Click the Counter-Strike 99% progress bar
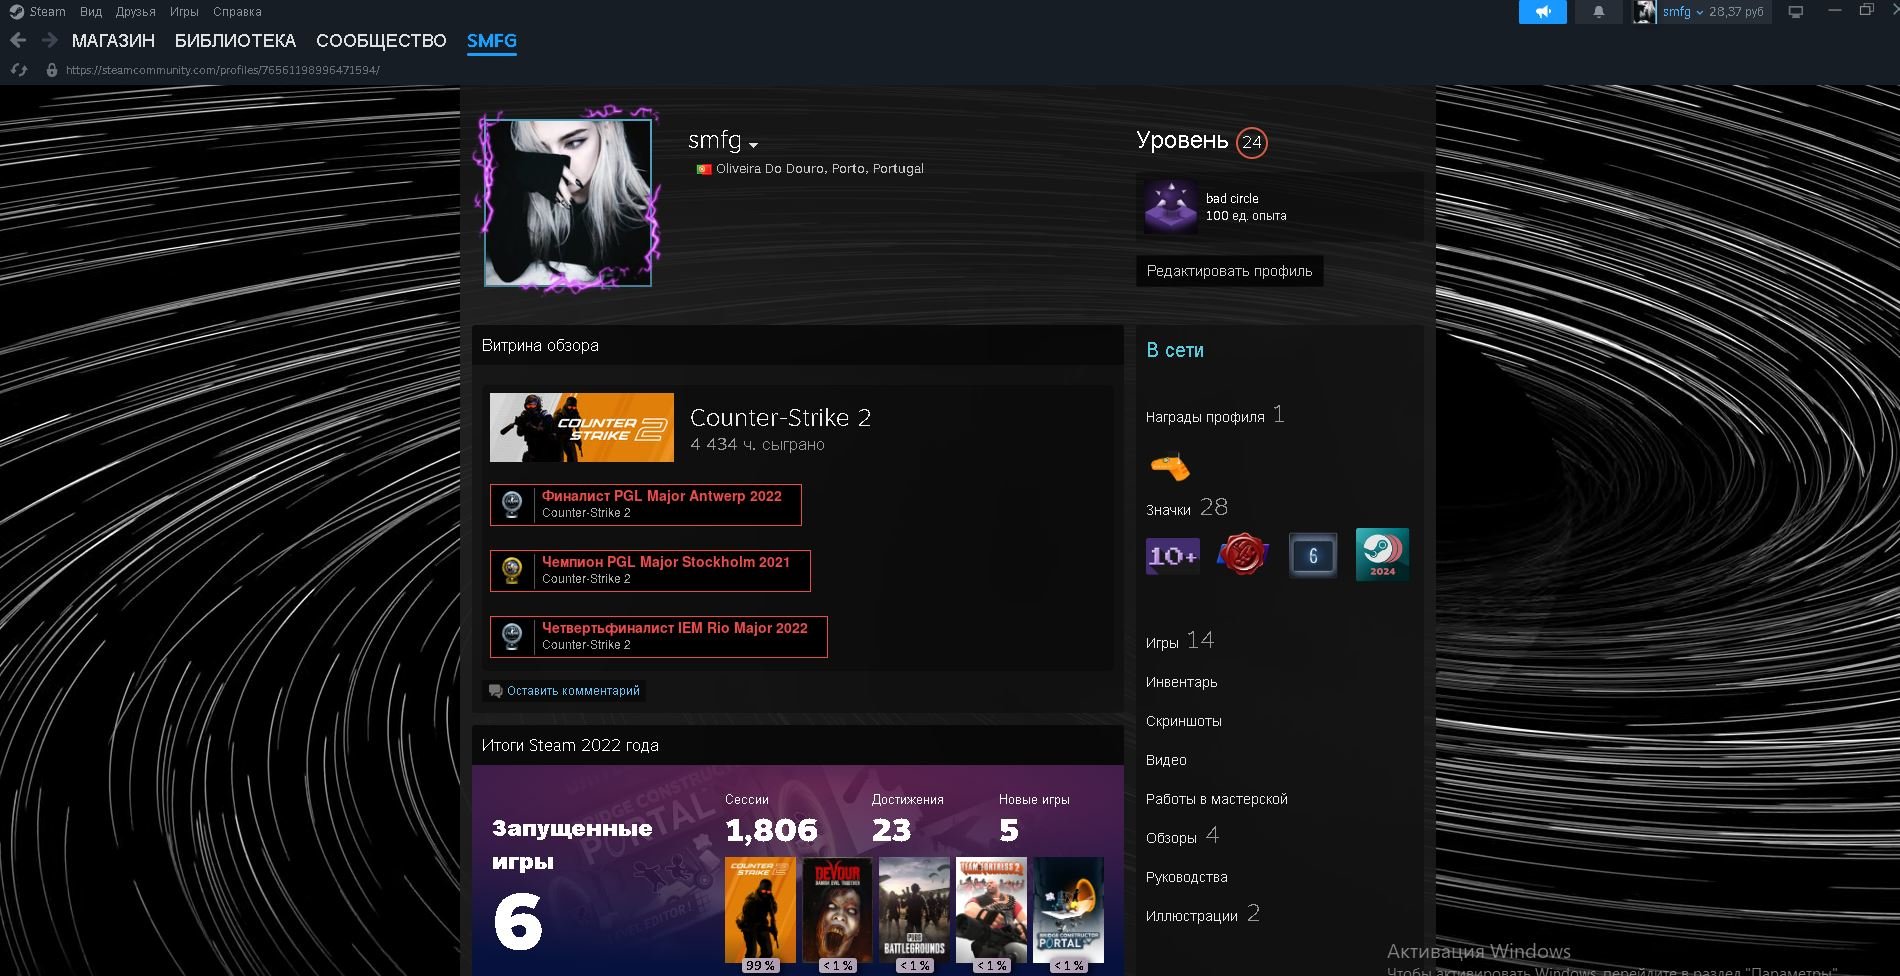The image size is (1900, 976). pyautogui.click(x=760, y=966)
